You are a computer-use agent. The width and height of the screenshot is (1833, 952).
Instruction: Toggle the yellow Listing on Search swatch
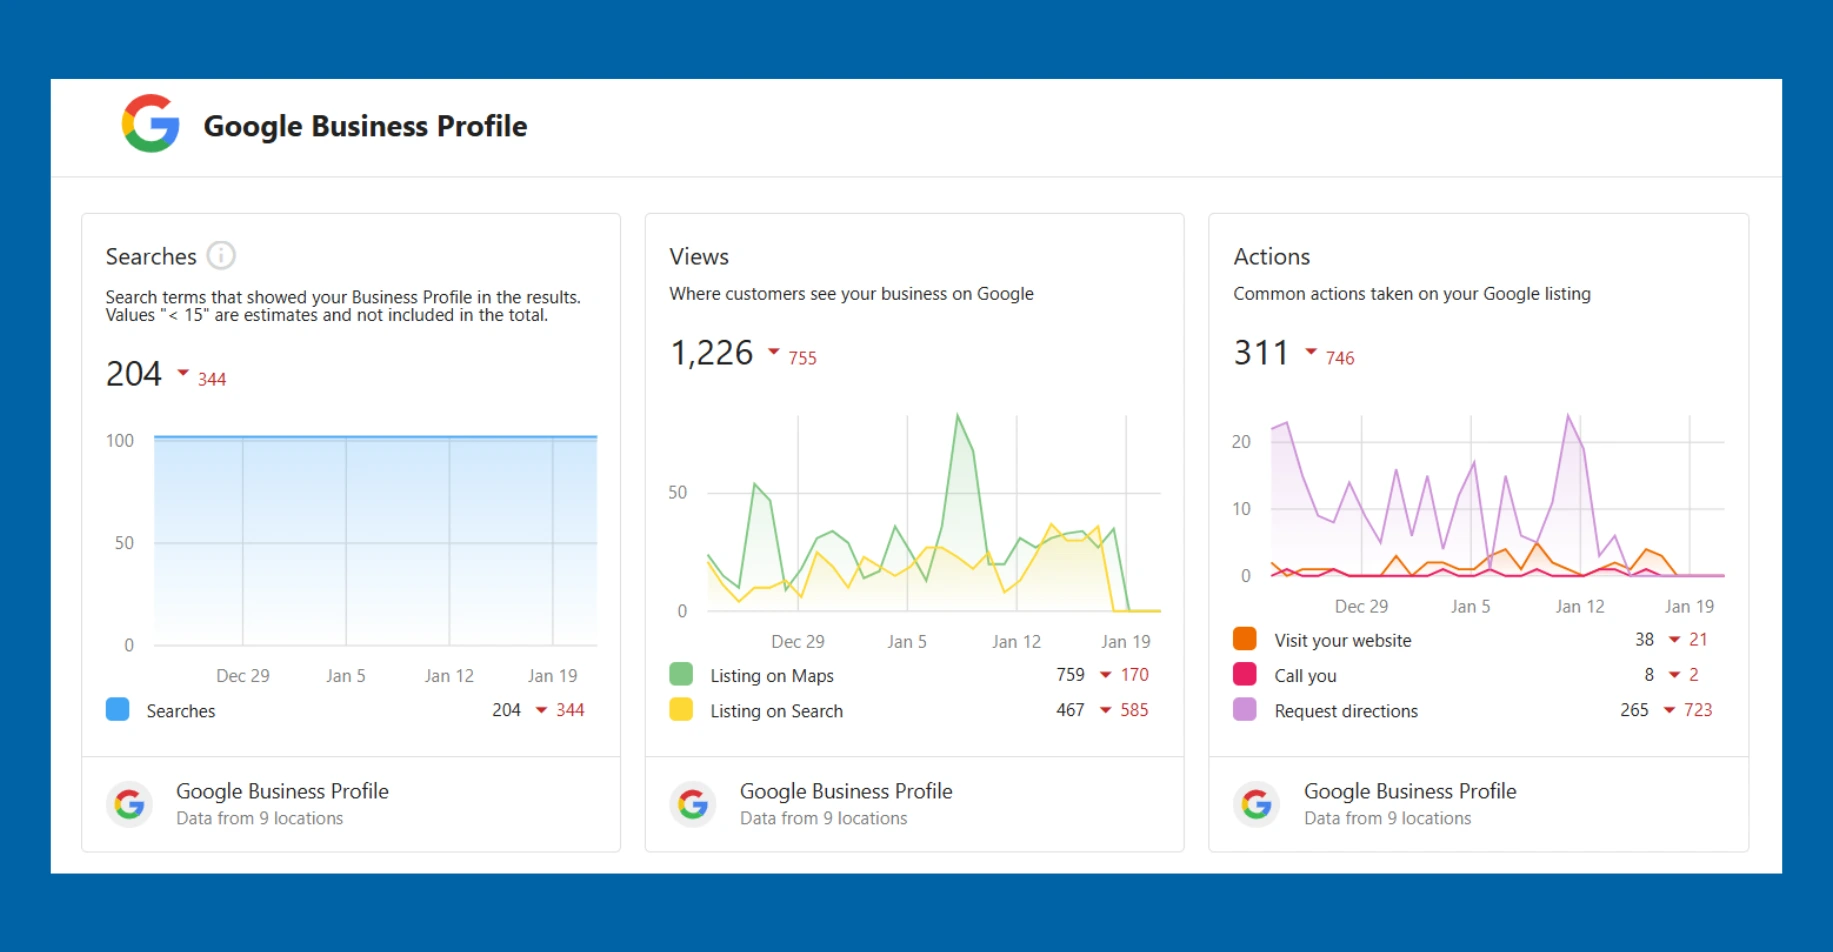click(x=681, y=709)
